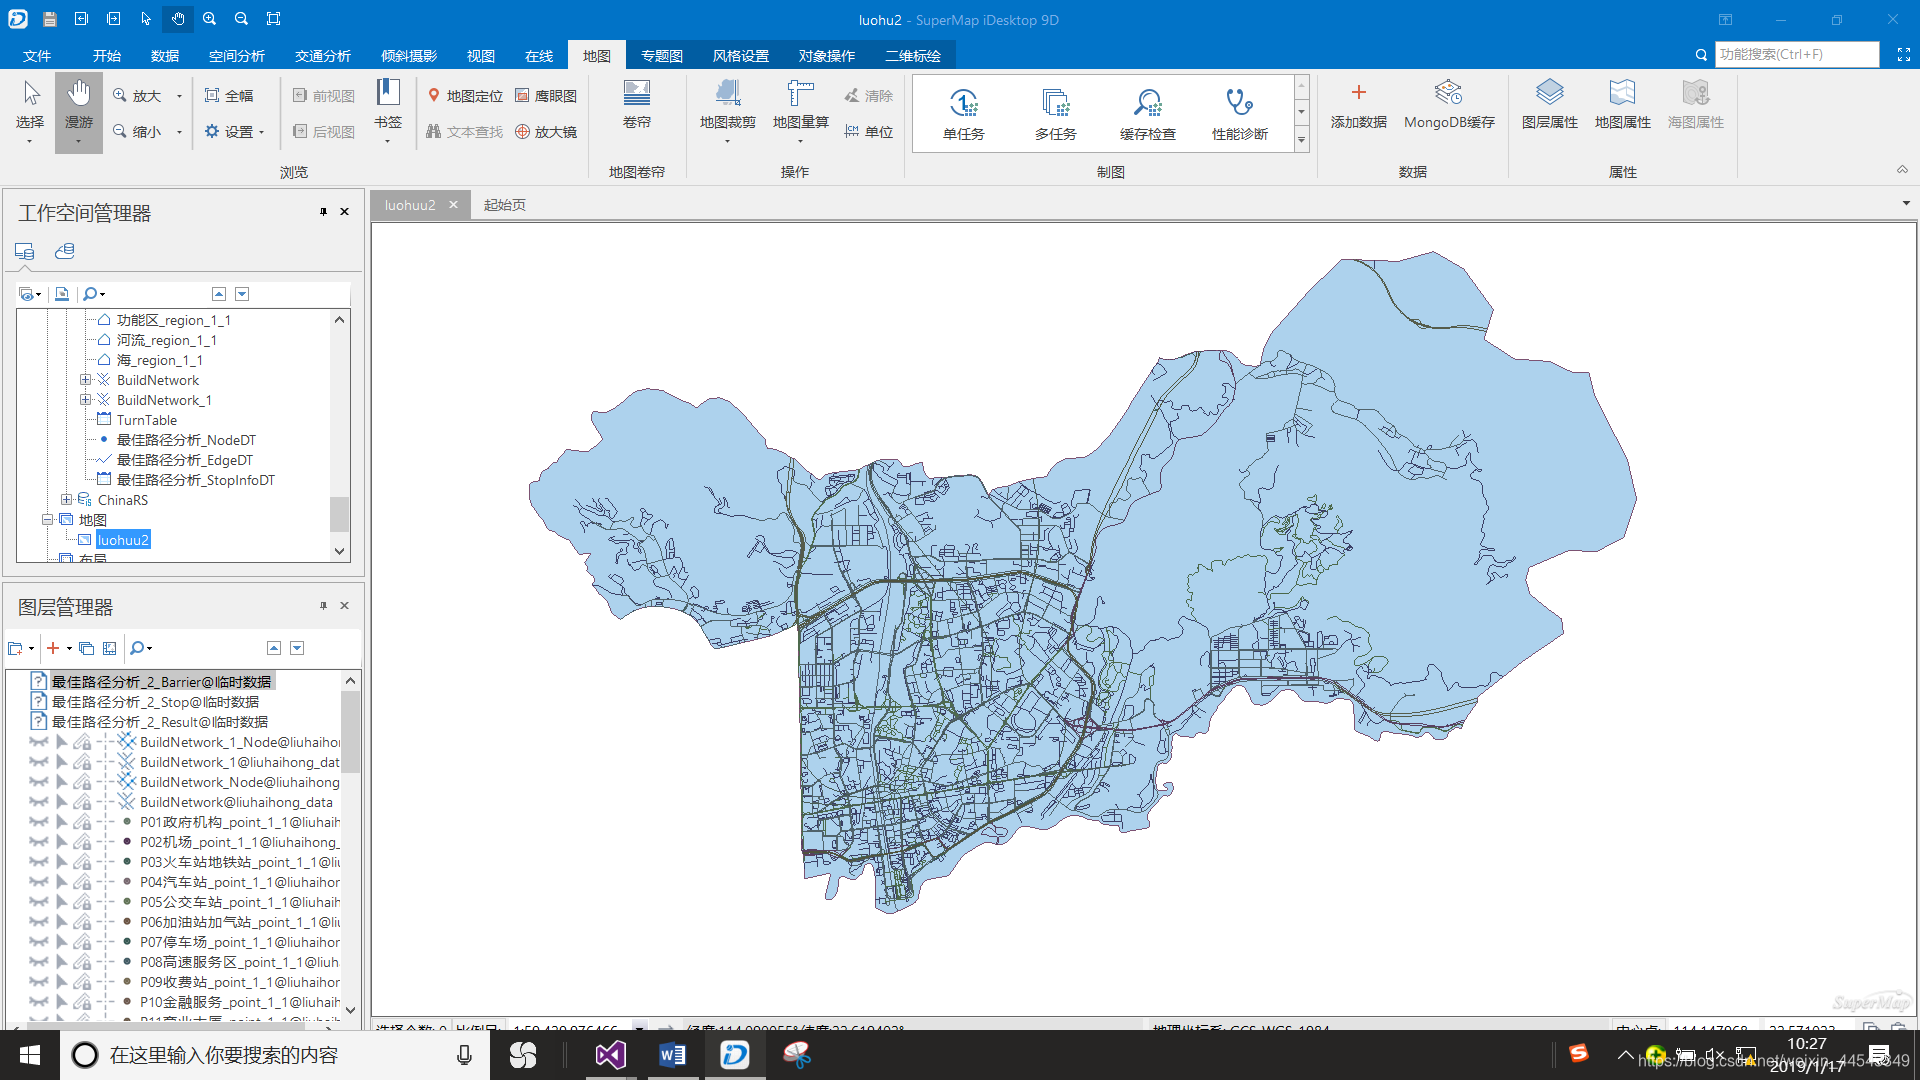Switch to the 起始页 start page tab

point(505,205)
